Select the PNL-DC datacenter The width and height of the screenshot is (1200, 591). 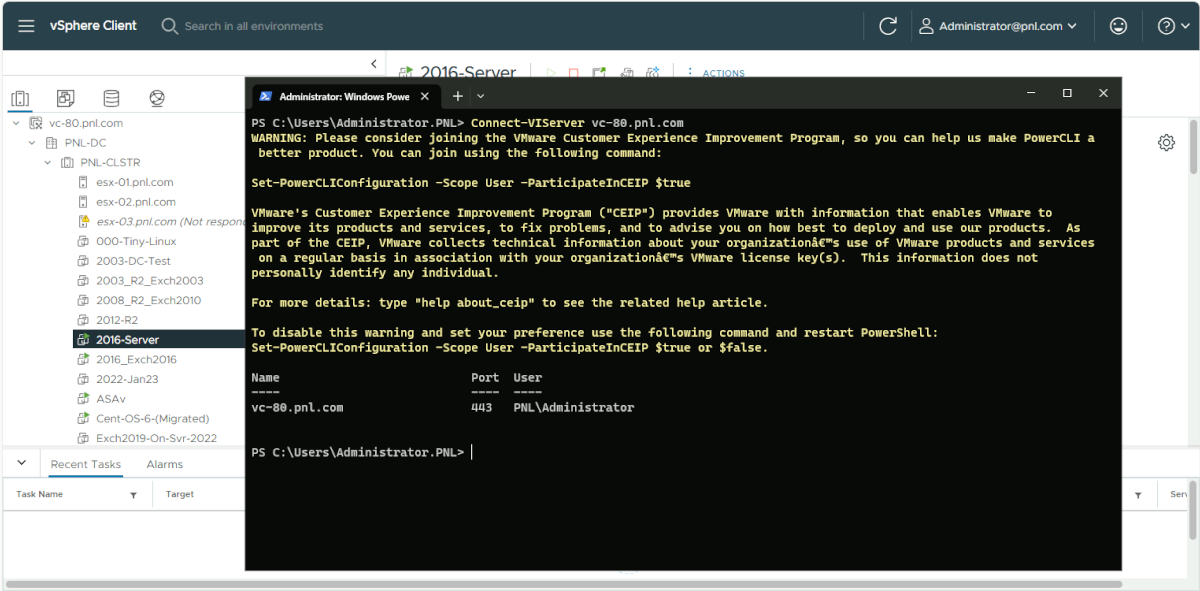point(85,143)
